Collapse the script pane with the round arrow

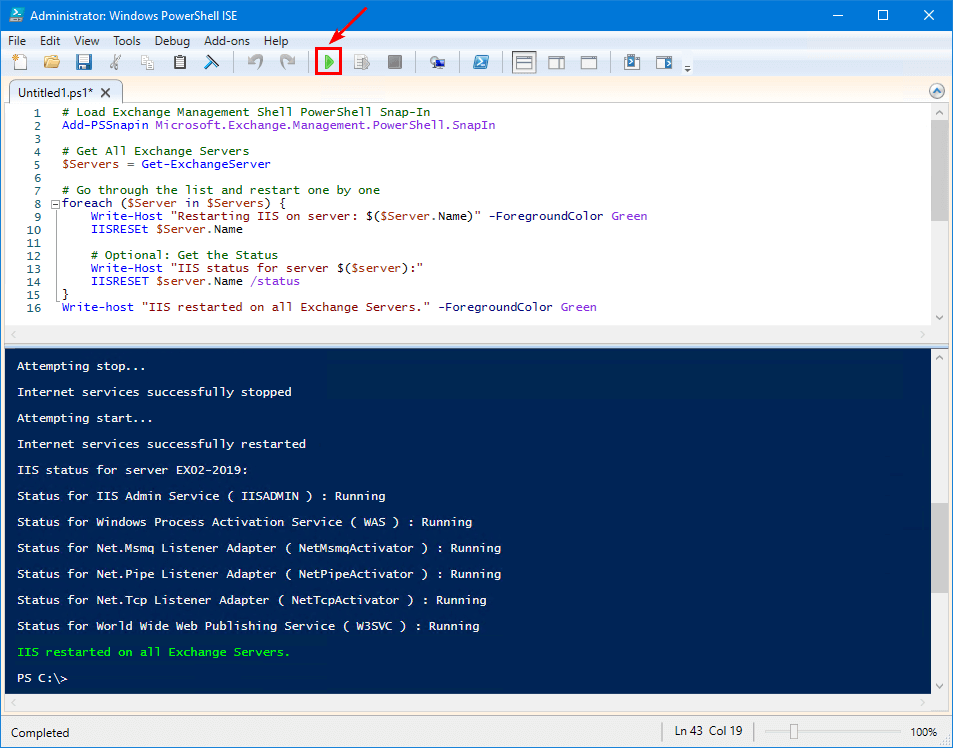click(x=937, y=91)
